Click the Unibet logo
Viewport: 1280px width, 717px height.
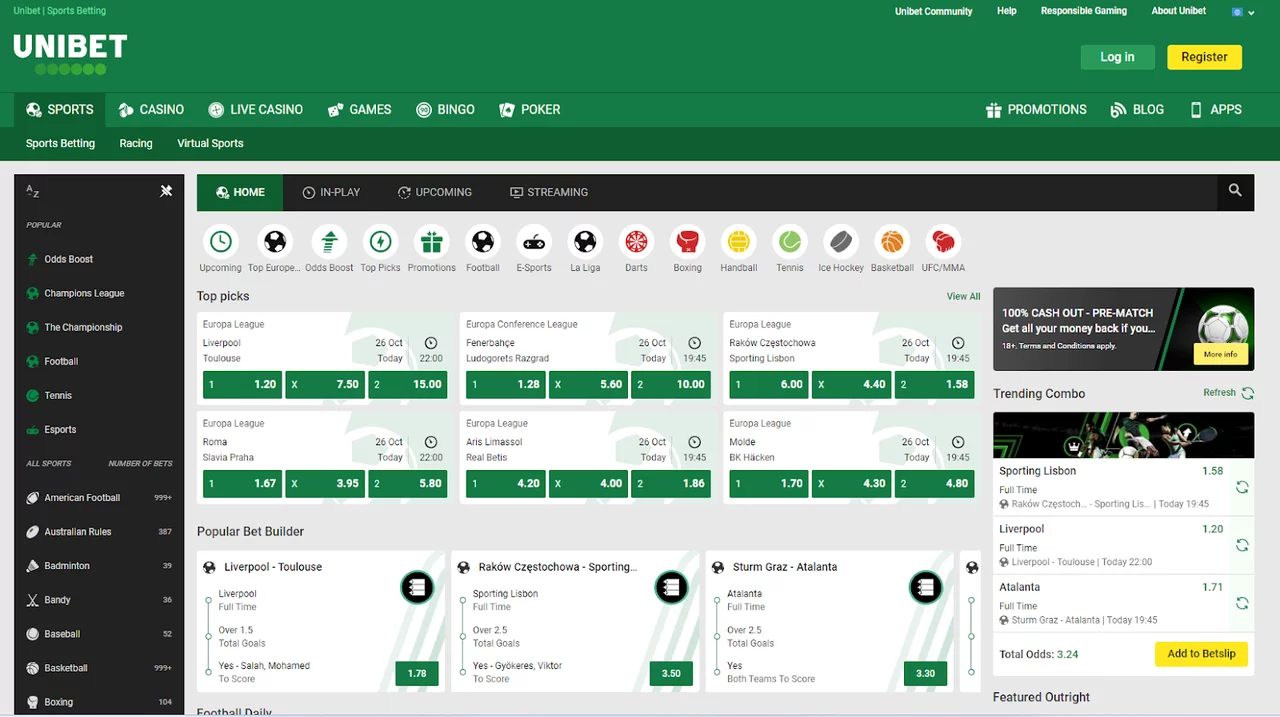(x=70, y=54)
